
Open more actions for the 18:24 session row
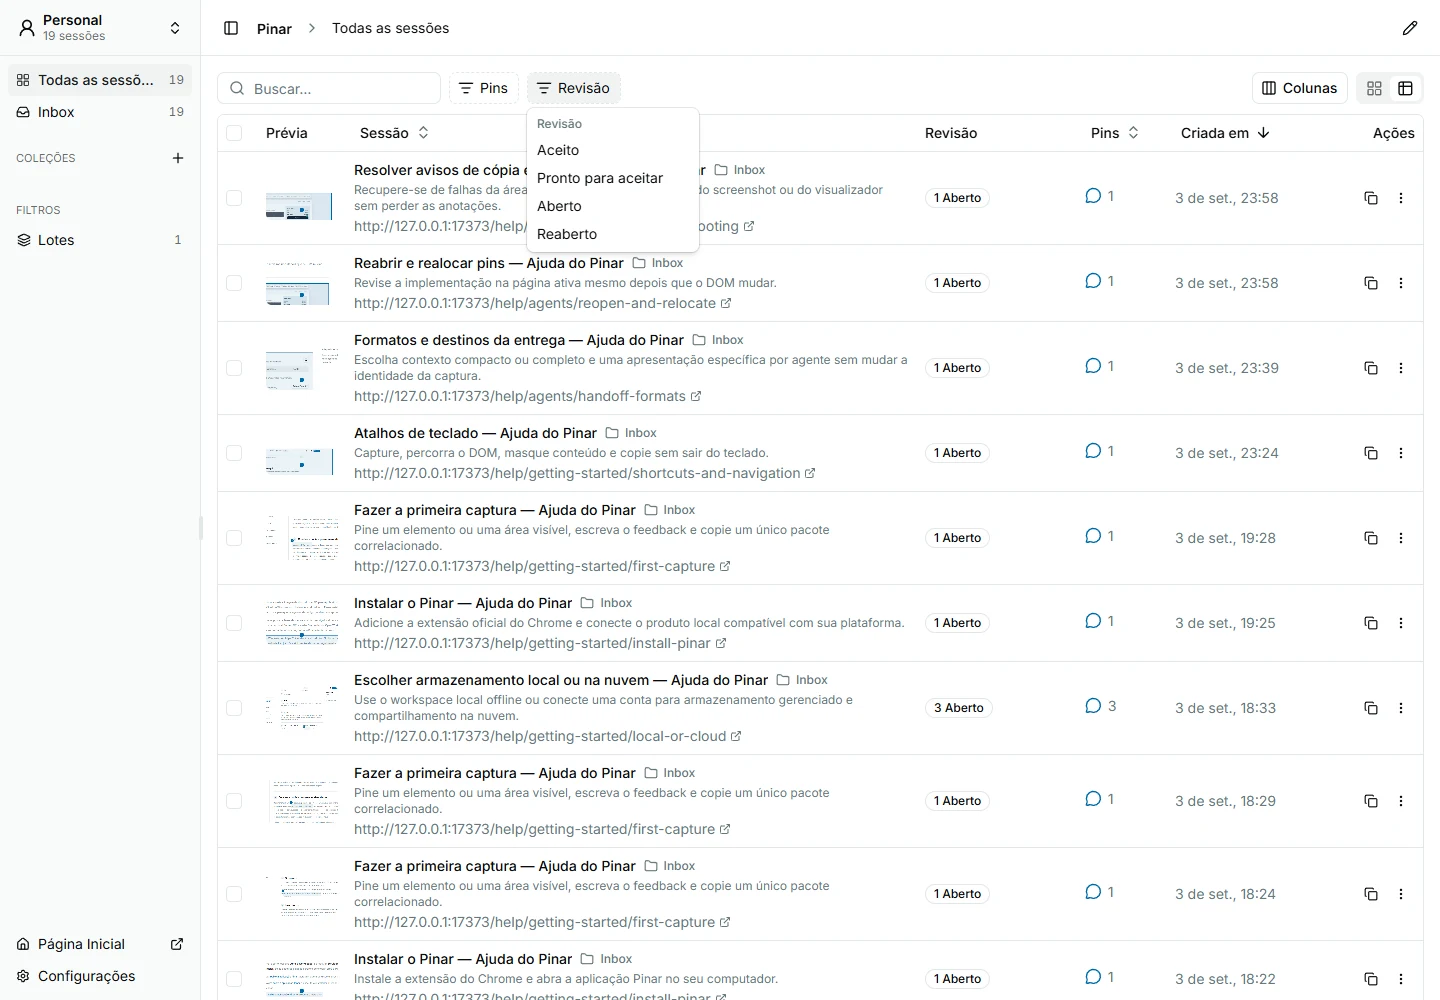pyautogui.click(x=1401, y=894)
